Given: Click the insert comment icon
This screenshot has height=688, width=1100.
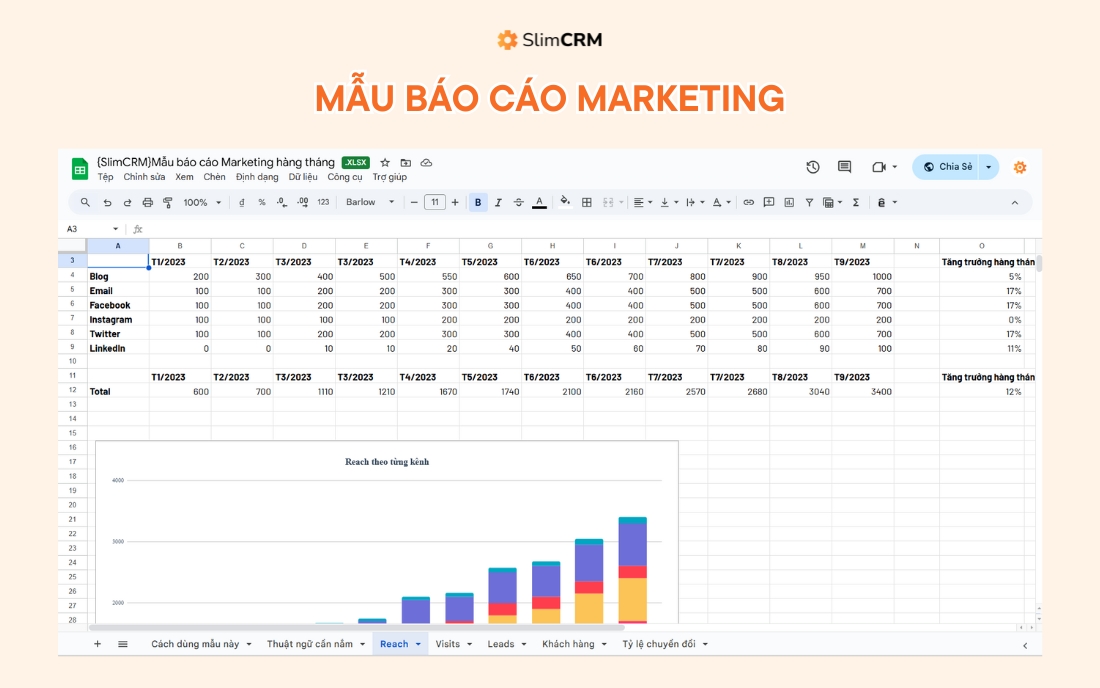Looking at the screenshot, I should point(769,202).
